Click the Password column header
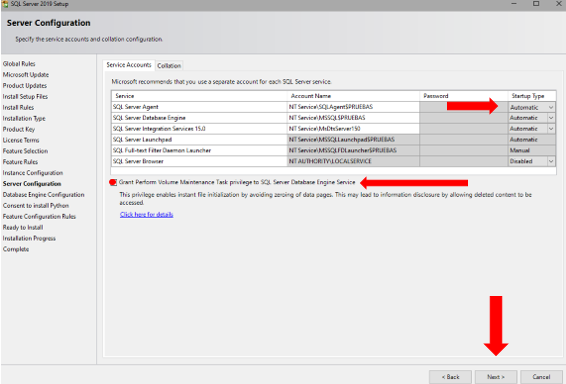The height and width of the screenshot is (384, 566). click(x=463, y=96)
